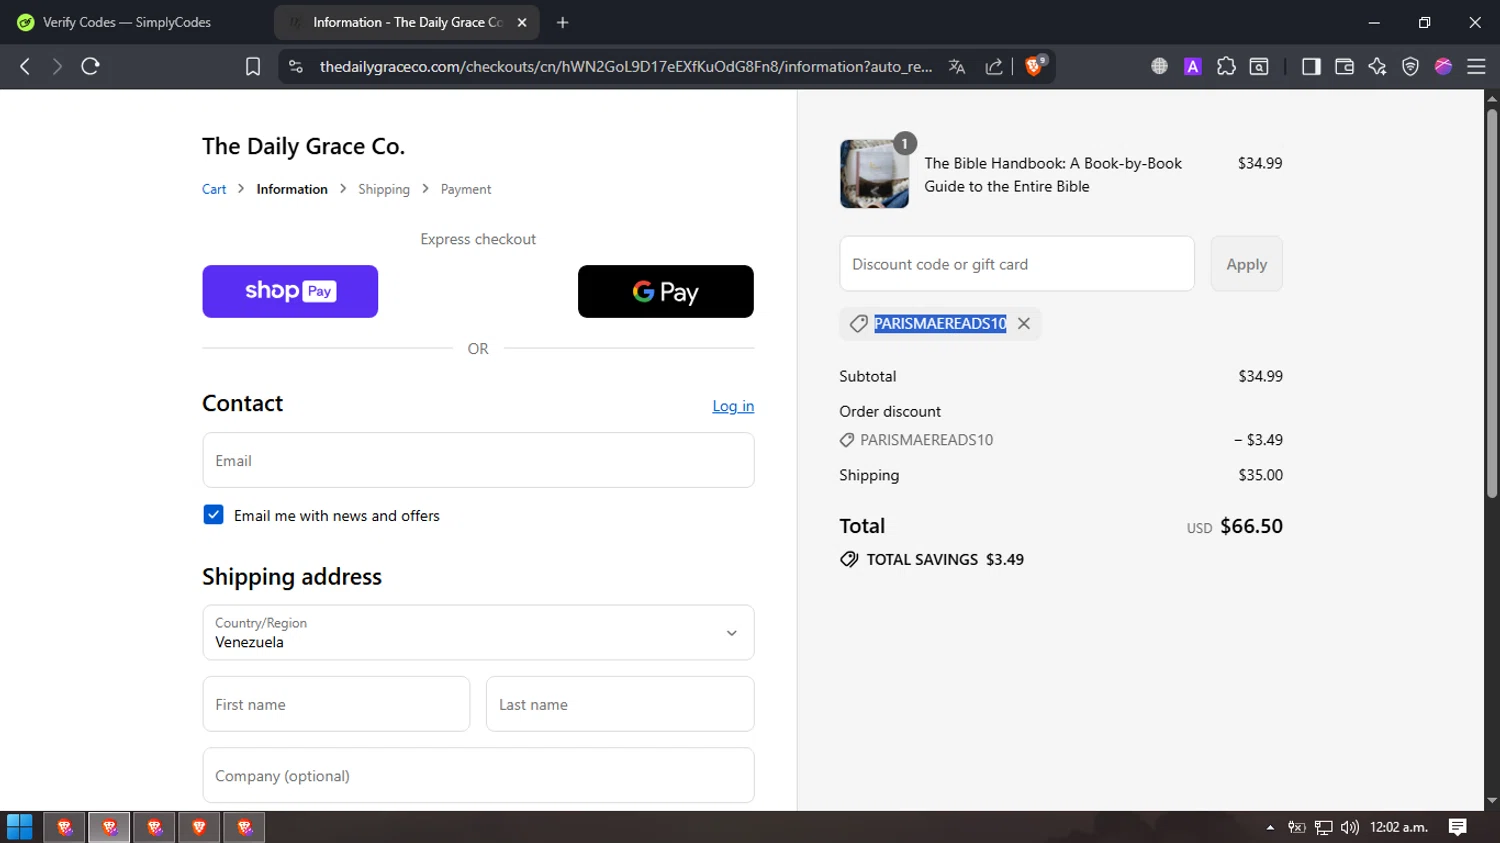The width and height of the screenshot is (1500, 843).
Task: Open site settings icon in address bar
Action: (295, 66)
